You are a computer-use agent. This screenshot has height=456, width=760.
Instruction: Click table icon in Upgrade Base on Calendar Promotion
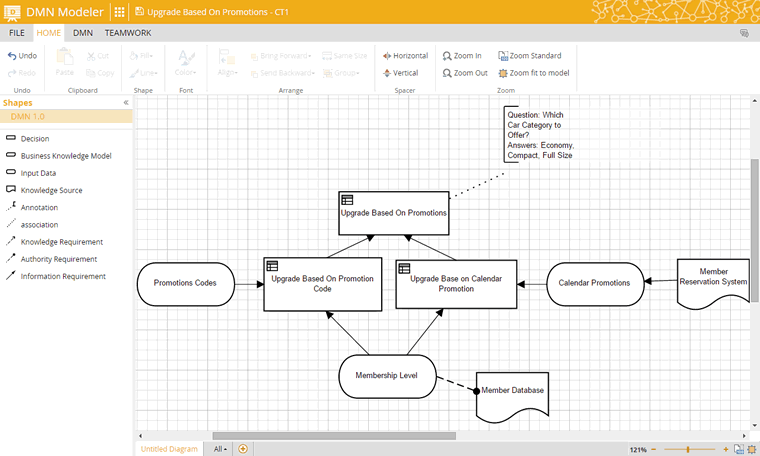(404, 268)
